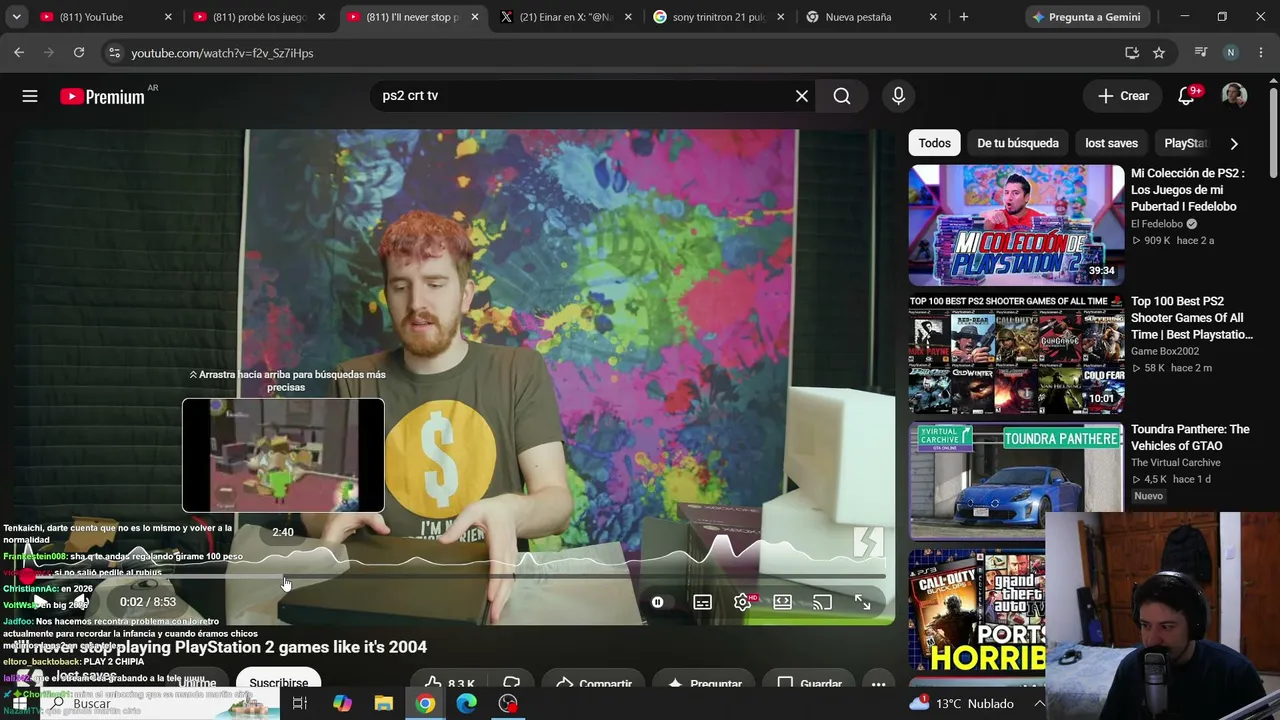The width and height of the screenshot is (1280, 720).
Task: Go back with browser back arrow
Action: click(x=19, y=53)
